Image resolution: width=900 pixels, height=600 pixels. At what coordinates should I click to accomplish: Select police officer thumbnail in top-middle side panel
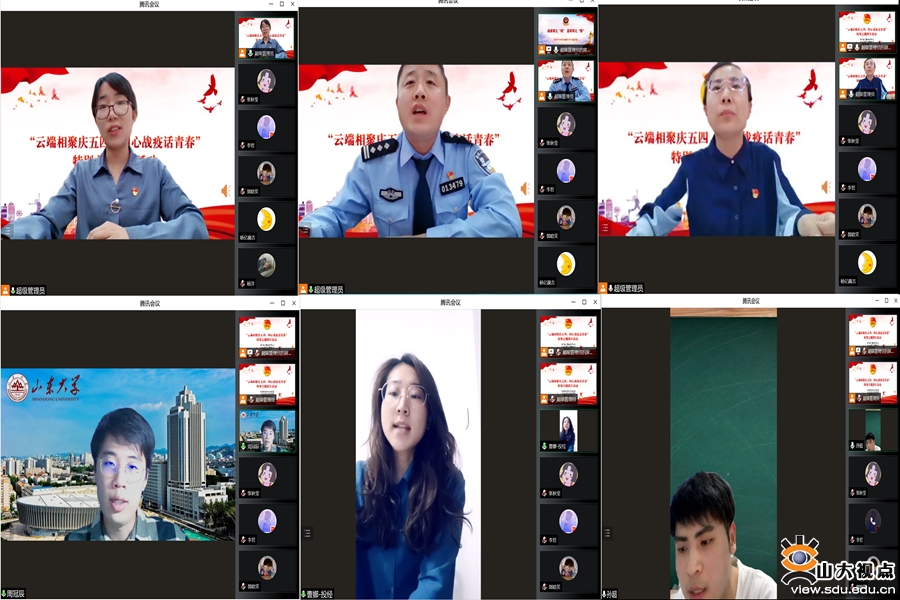pos(566,82)
